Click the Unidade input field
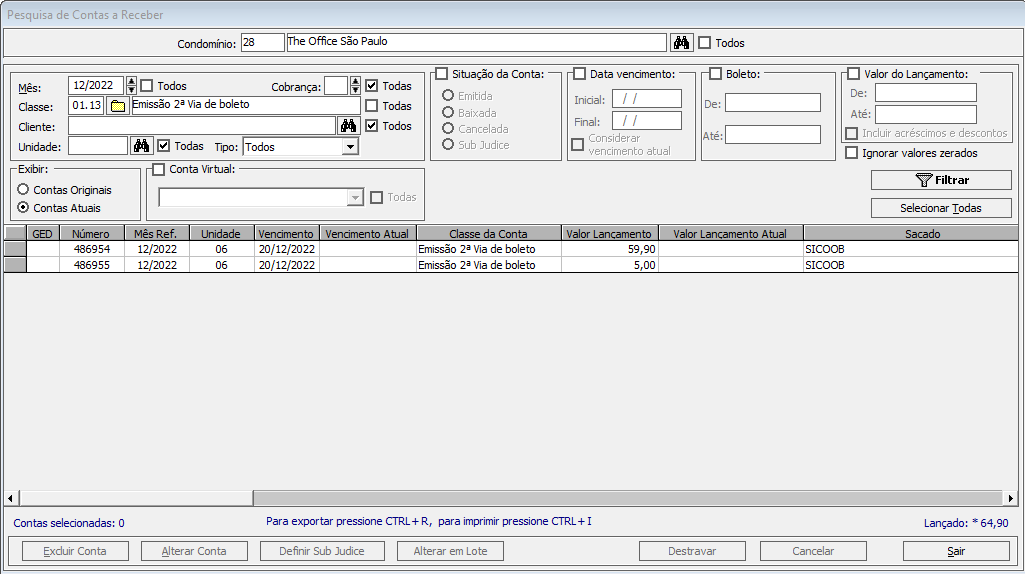Image resolution: width=1025 pixels, height=574 pixels. tap(98, 146)
